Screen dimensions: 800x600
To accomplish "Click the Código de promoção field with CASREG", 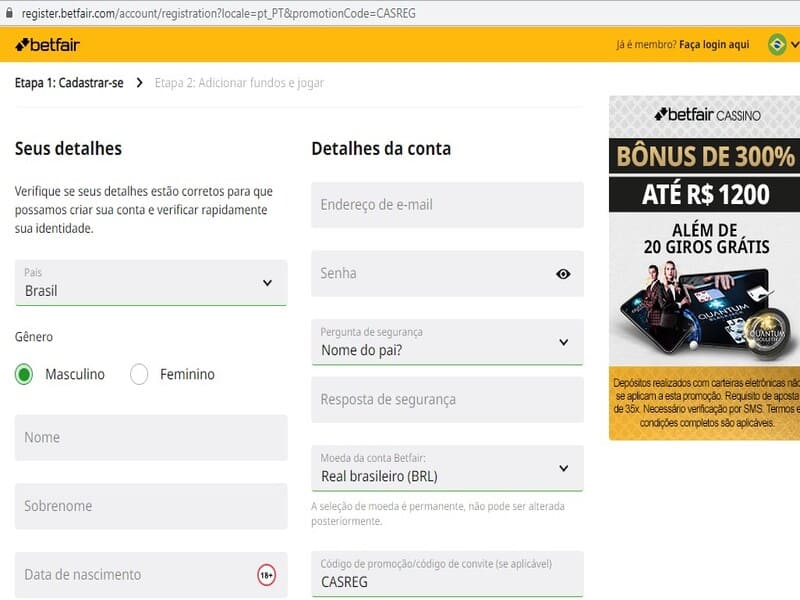I will click(x=445, y=576).
